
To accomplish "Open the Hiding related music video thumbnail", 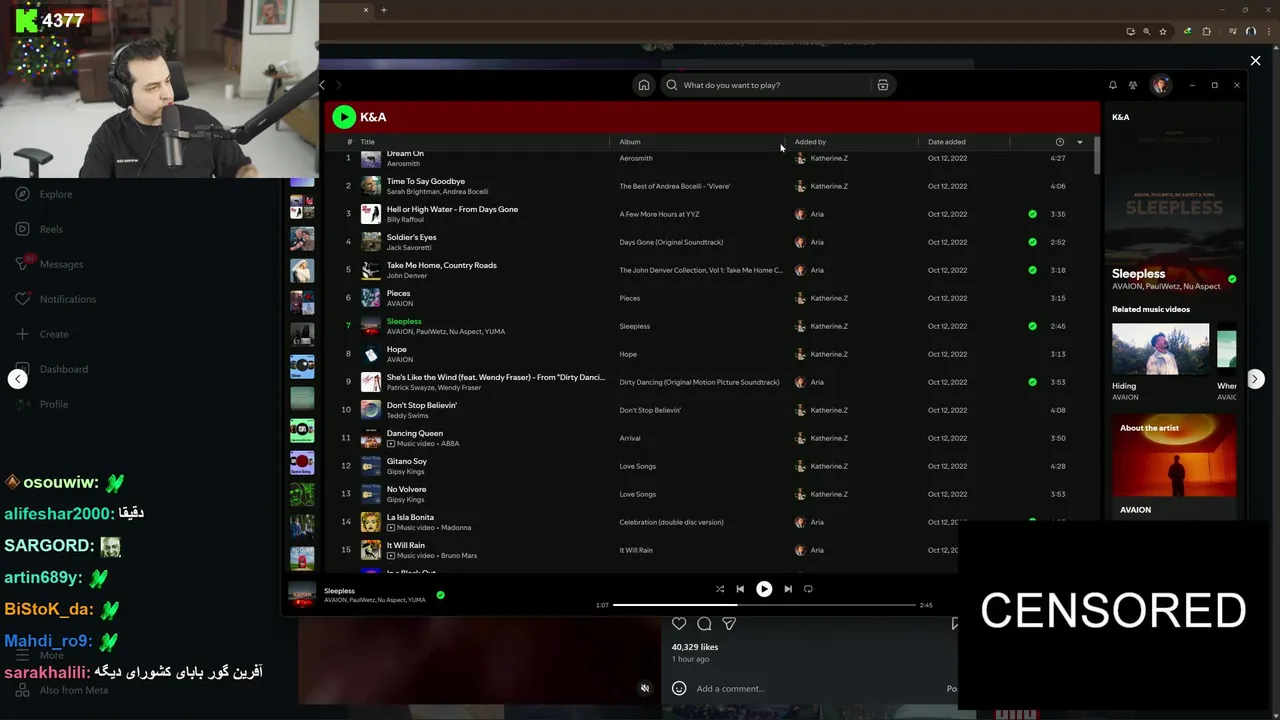I will tap(1160, 349).
